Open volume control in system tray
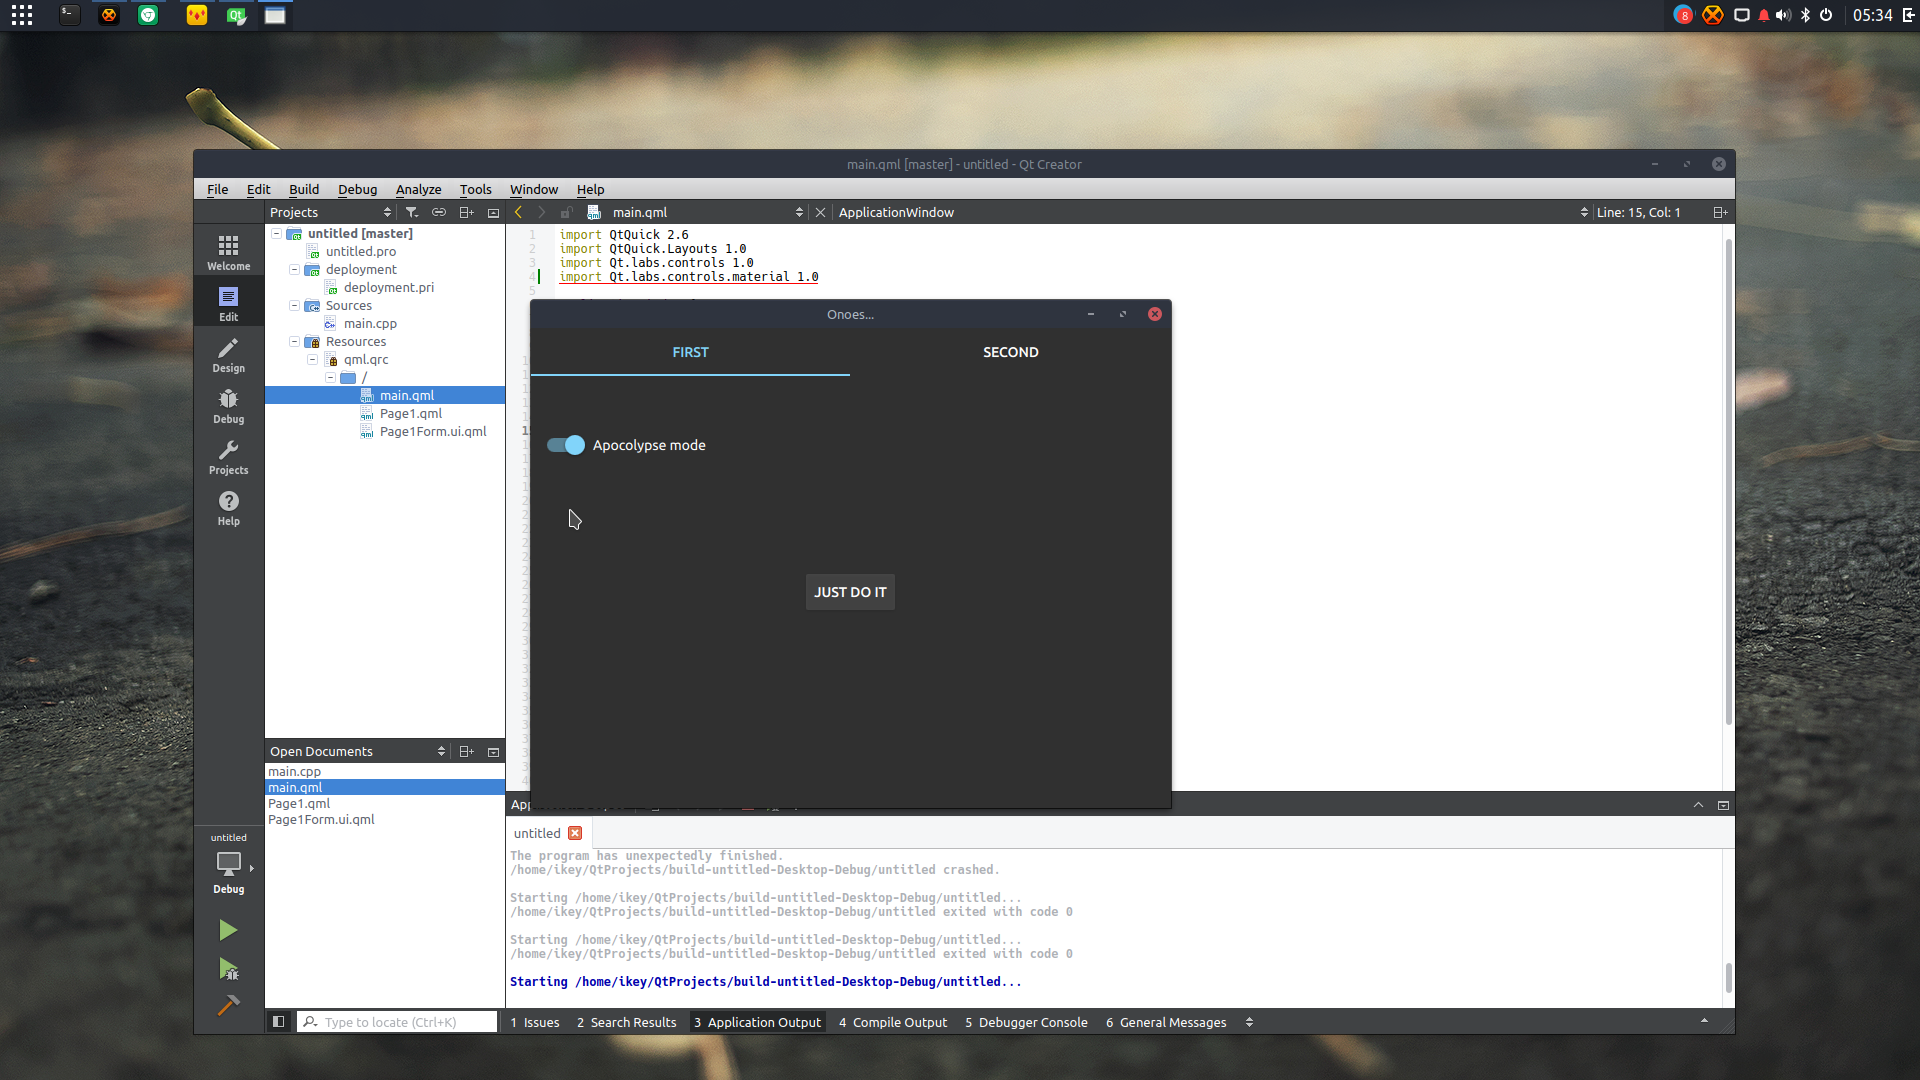 coord(1783,15)
